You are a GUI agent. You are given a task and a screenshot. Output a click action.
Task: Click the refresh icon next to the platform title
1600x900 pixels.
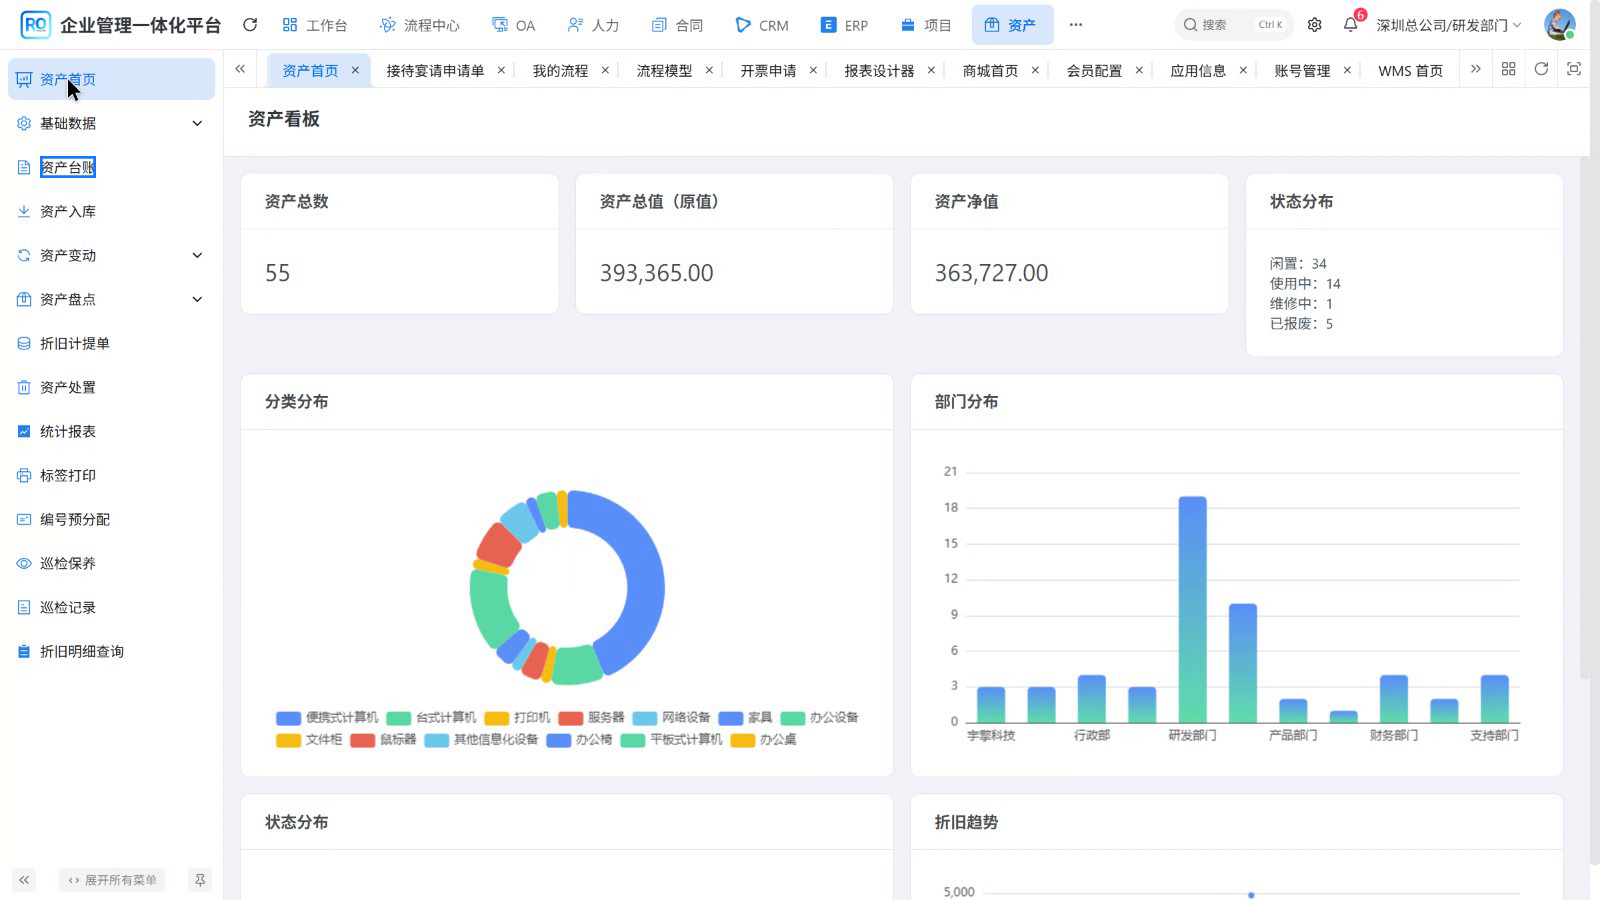(250, 25)
